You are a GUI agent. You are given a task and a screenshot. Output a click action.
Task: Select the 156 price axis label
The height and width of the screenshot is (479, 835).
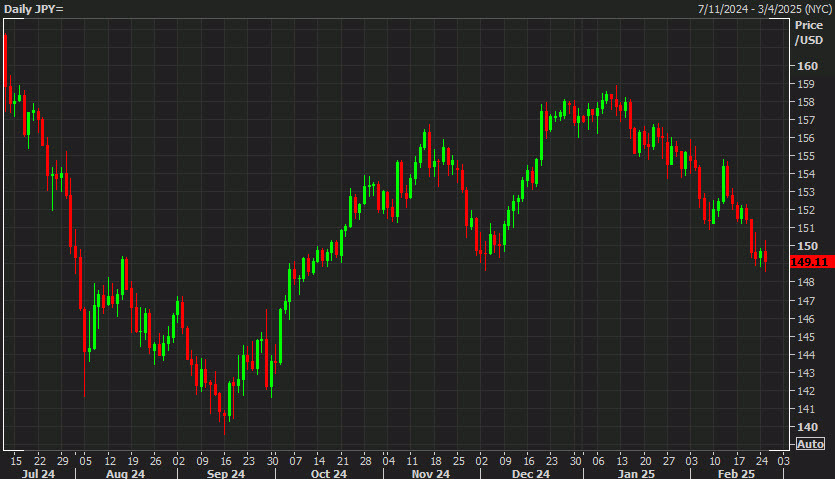[x=806, y=138]
